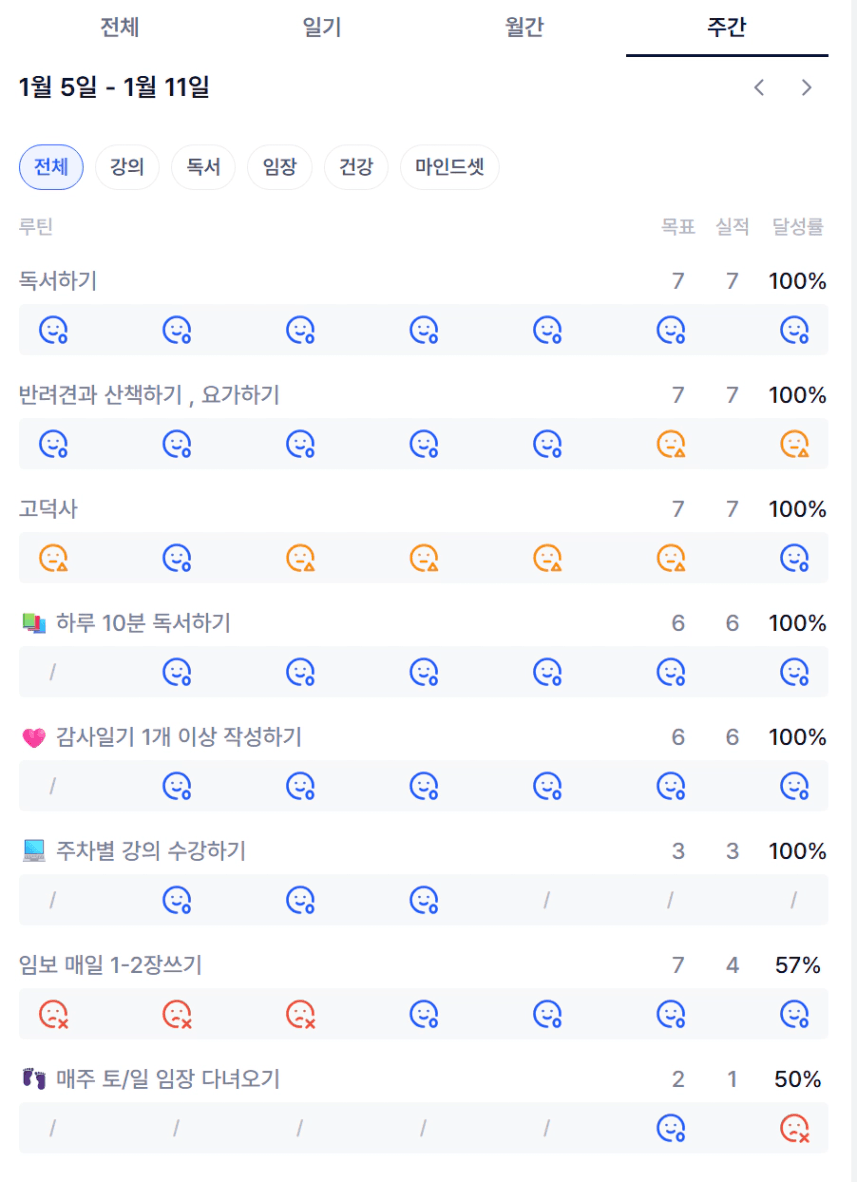This screenshot has width=857, height=1182.
Task: Select the 주간 tab
Action: tap(726, 27)
